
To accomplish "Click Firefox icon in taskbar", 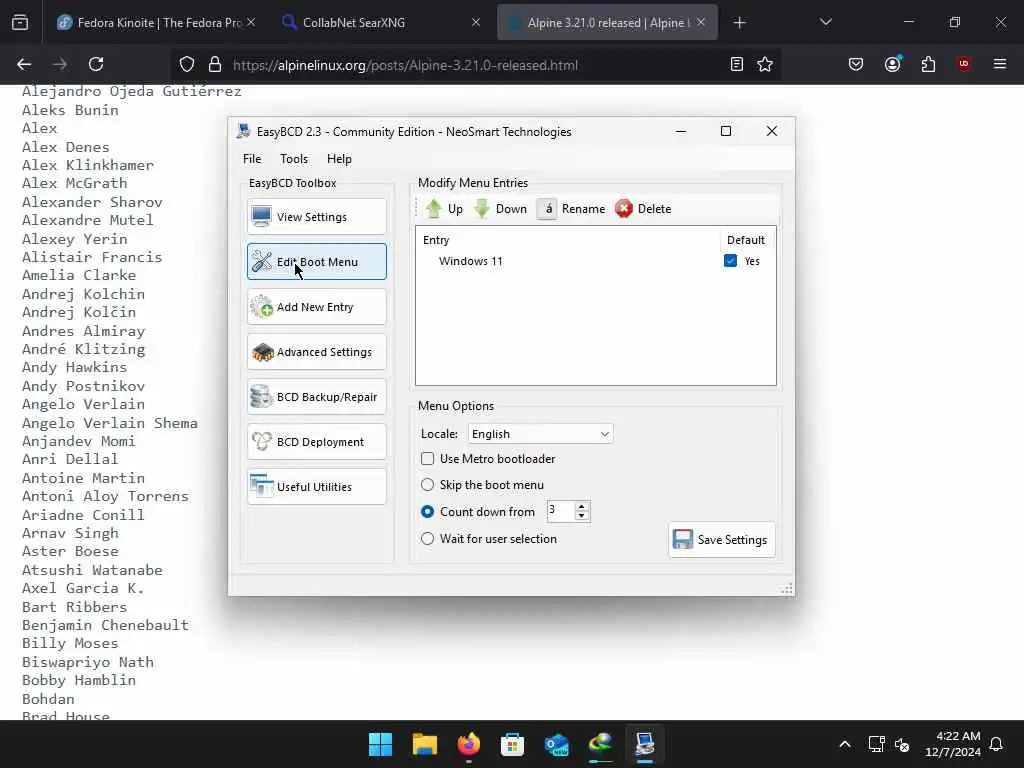I will coord(468,744).
